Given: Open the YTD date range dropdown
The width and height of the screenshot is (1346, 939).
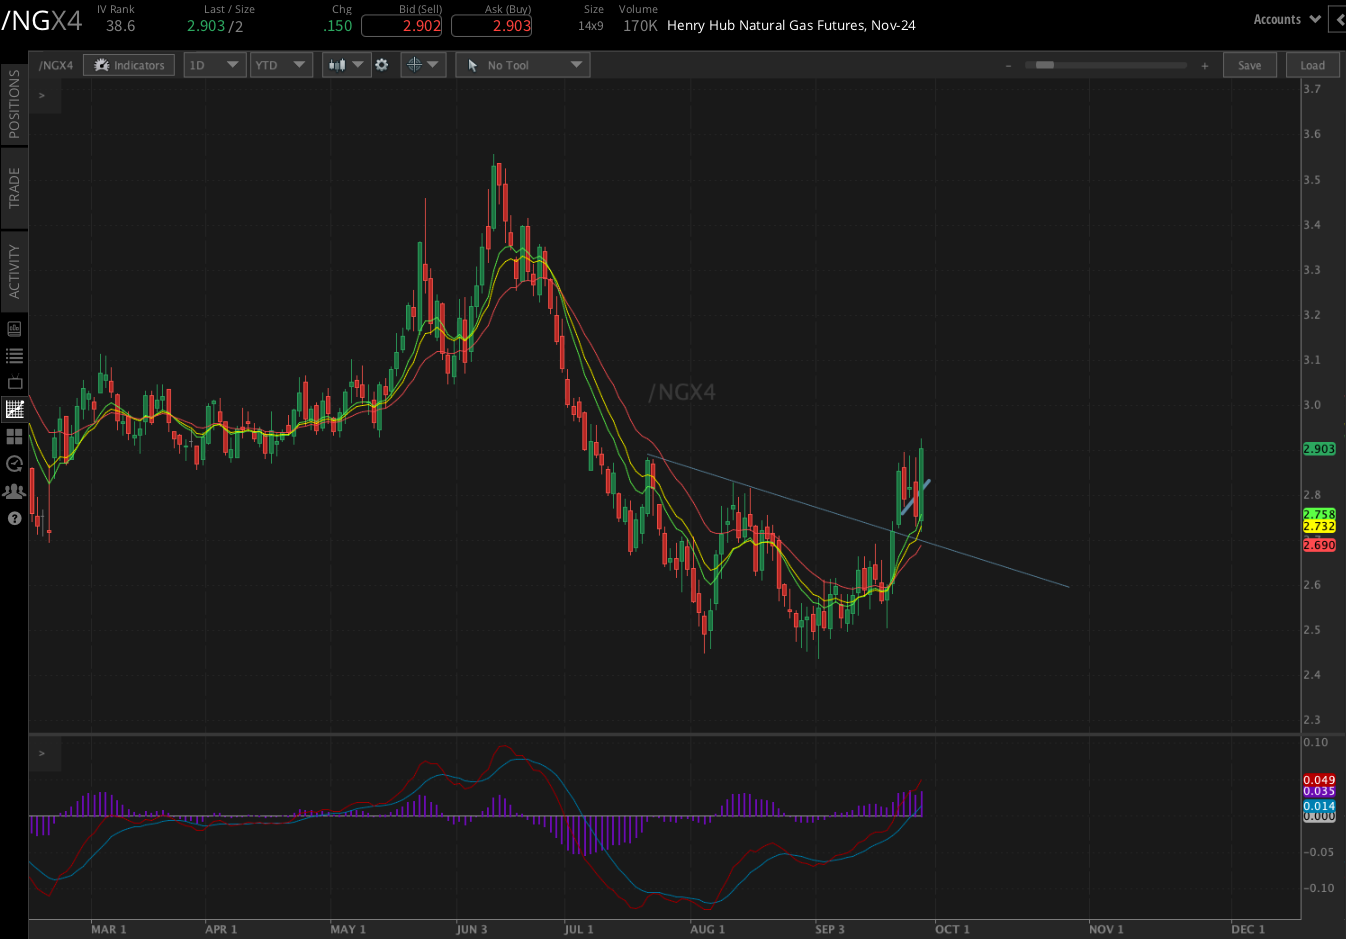Looking at the screenshot, I should click(x=281, y=65).
